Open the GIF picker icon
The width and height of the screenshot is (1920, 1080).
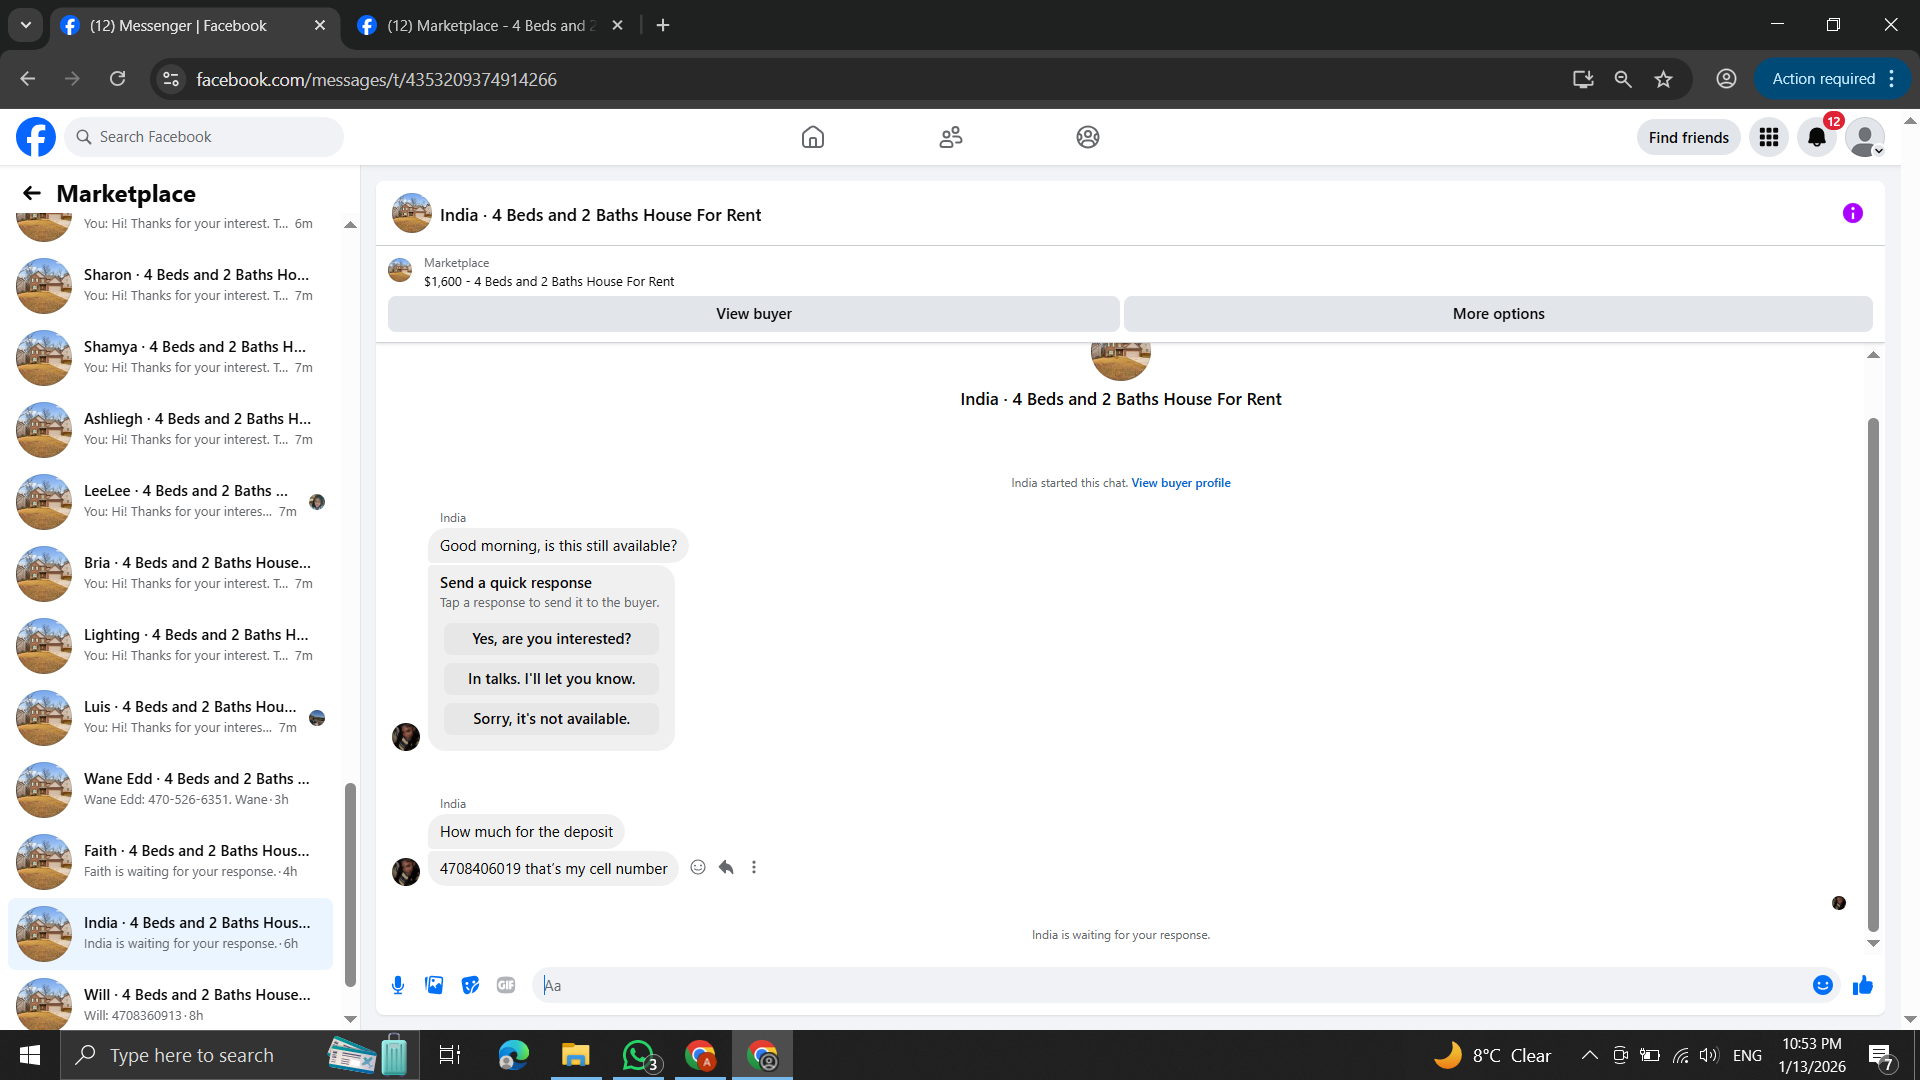(506, 985)
